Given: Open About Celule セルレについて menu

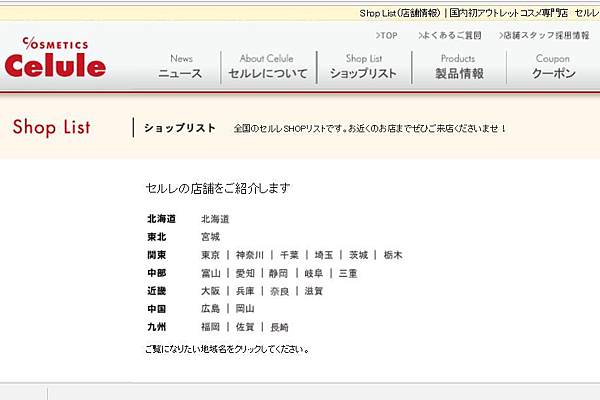Looking at the screenshot, I should (268, 67).
